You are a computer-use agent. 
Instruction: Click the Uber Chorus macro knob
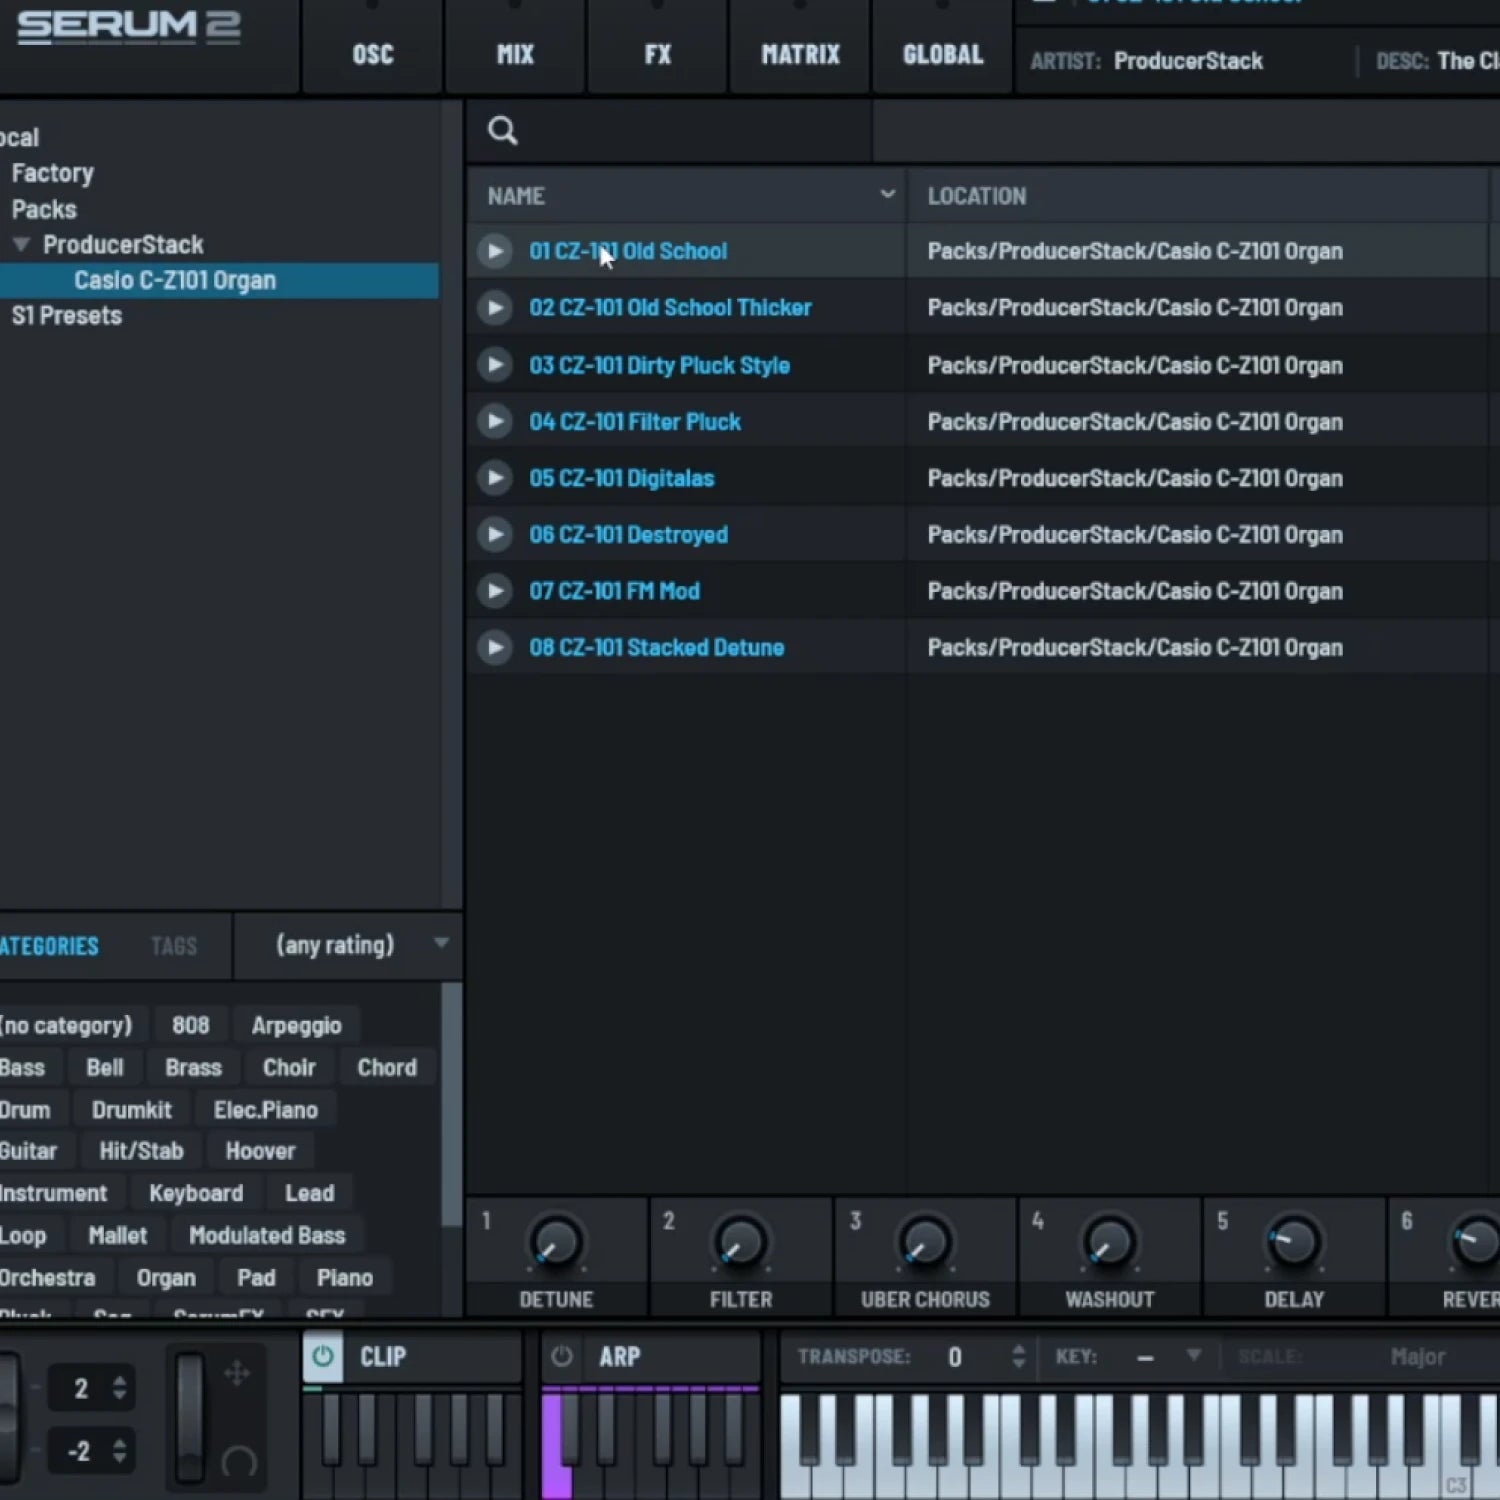click(925, 1243)
